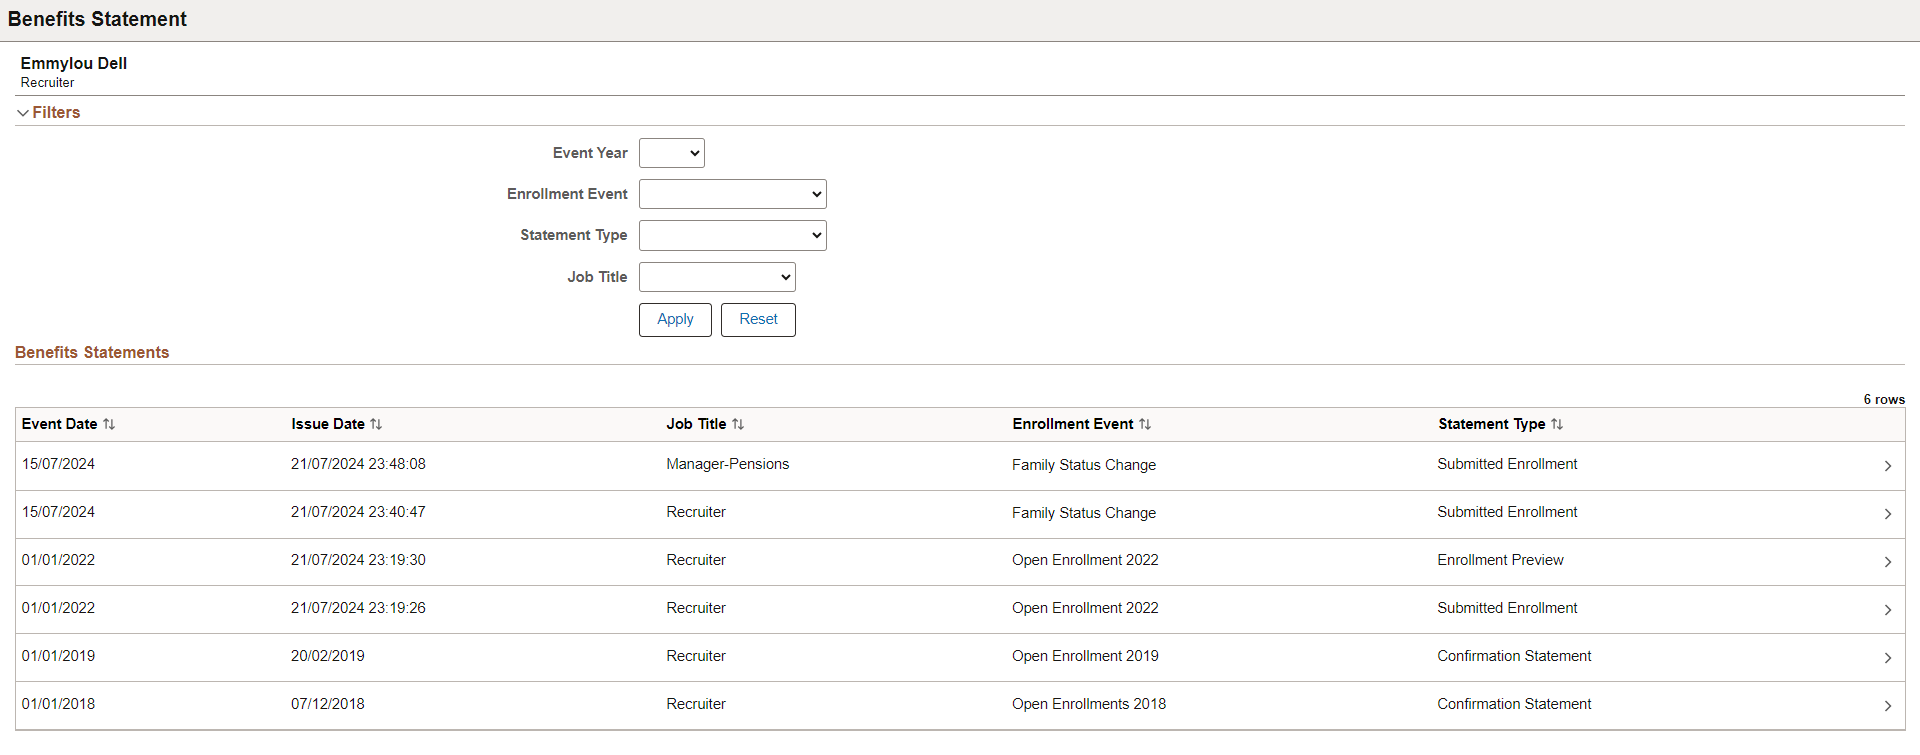Click issue date 07/12/2018
This screenshot has height=755, width=1920.
click(328, 704)
